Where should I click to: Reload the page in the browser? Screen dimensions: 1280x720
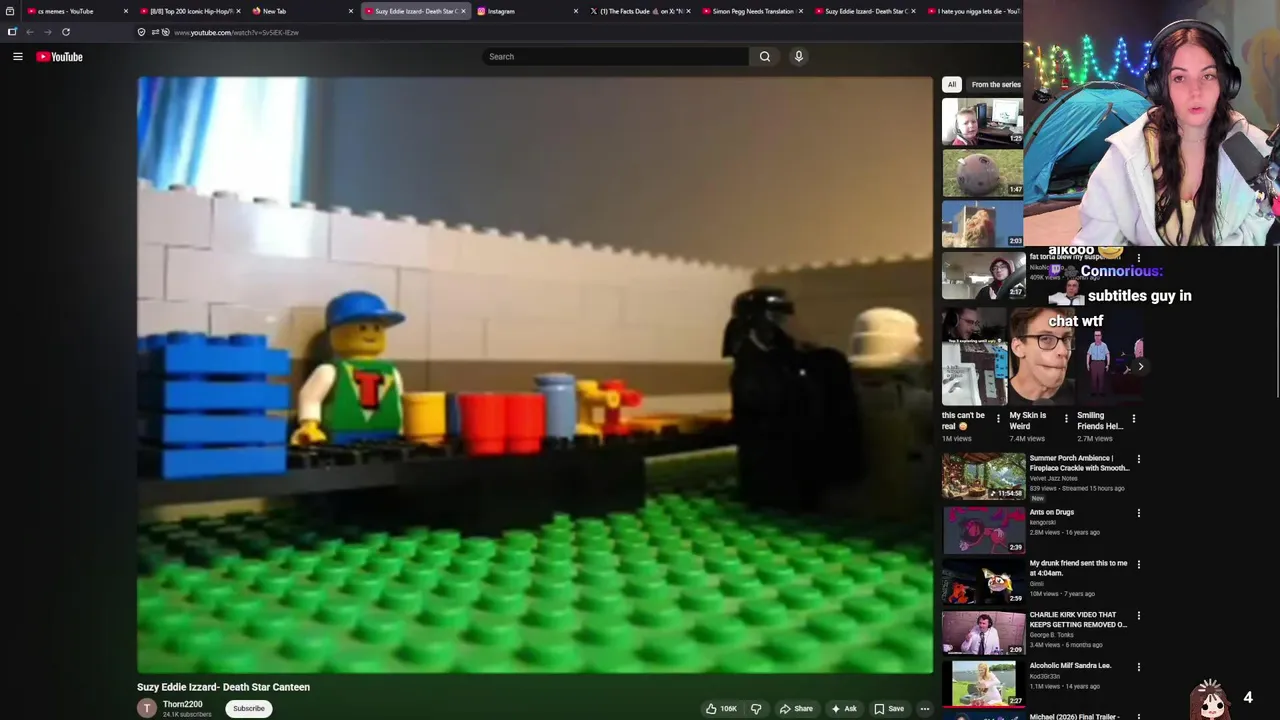(66, 32)
